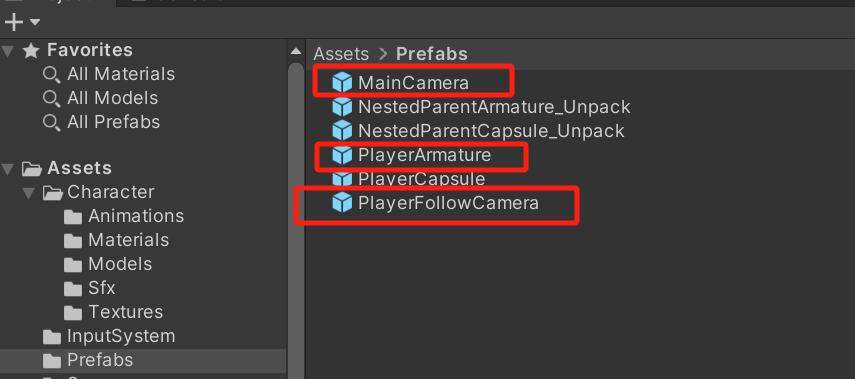
Task: Click the PlayerFollowCamera prefab cube icon
Action: (x=342, y=203)
